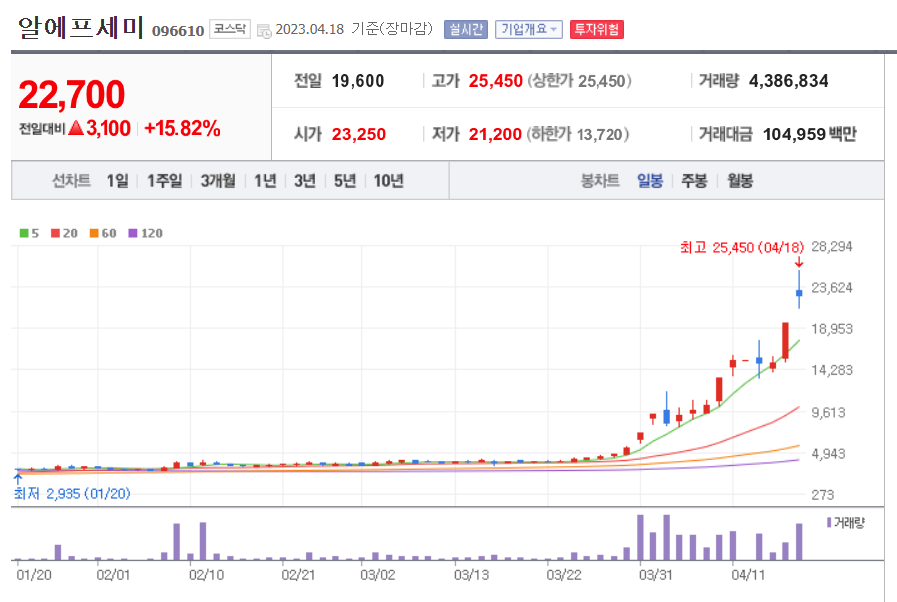The image size is (897, 602).
Task: Click the 상한가 25,450 upper limit text
Action: click(579, 81)
